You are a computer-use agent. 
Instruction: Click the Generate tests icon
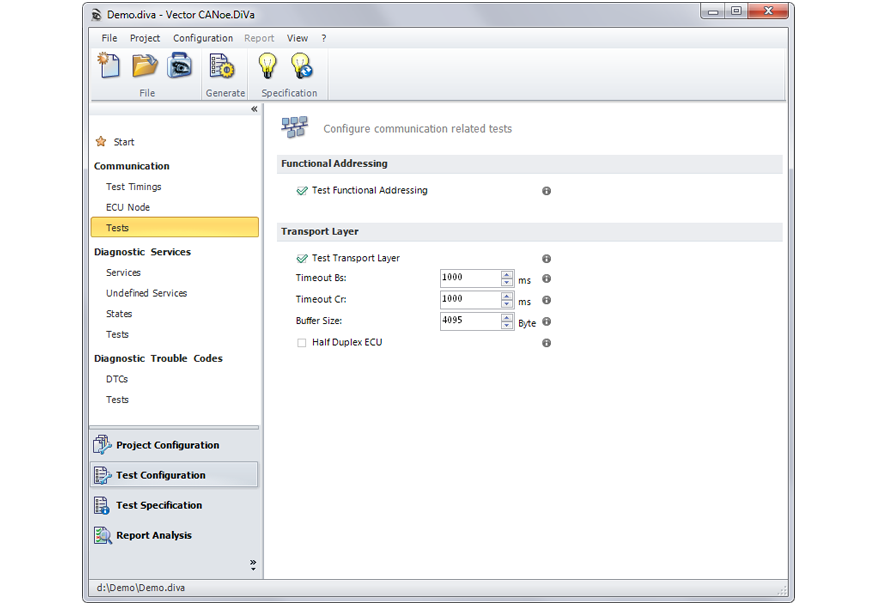222,66
